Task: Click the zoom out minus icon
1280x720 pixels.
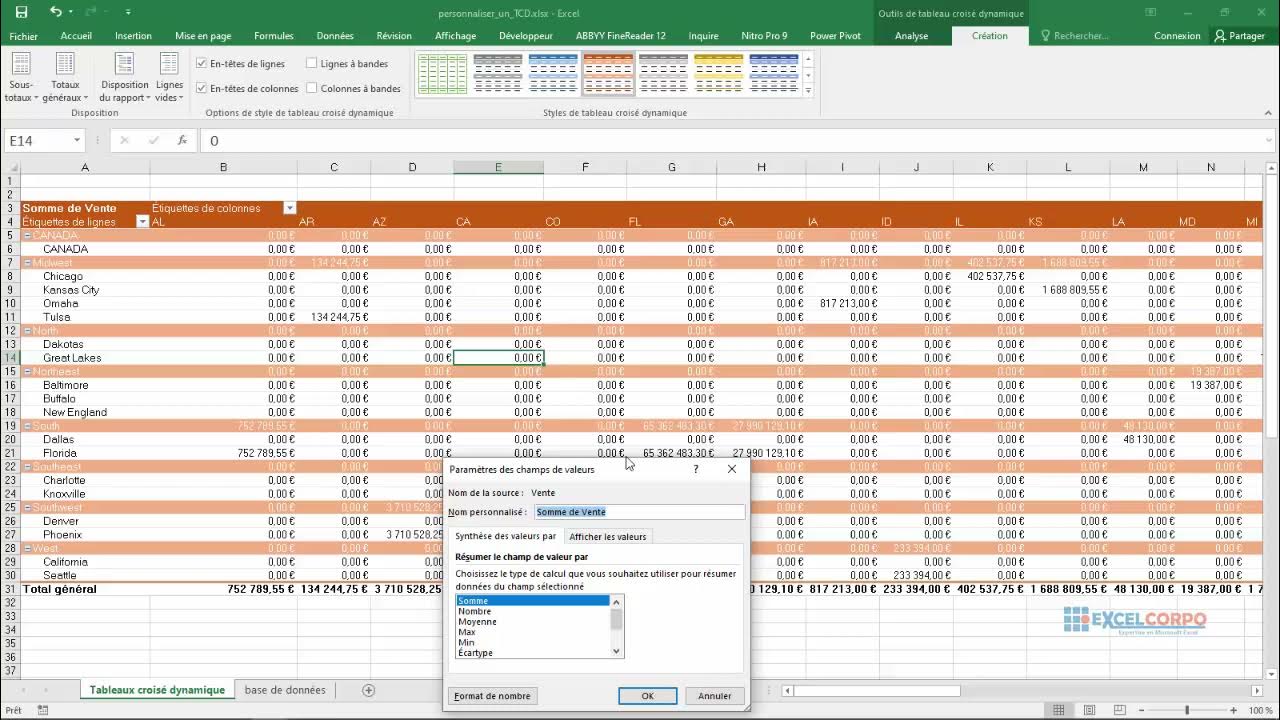Action: [1139, 710]
